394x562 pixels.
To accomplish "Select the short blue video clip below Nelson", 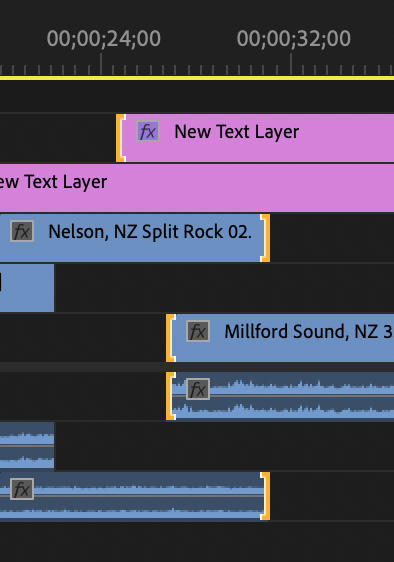I will tap(27, 288).
